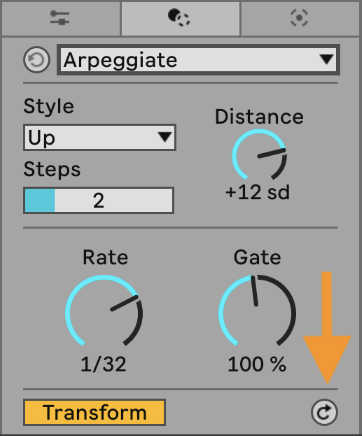This screenshot has width=362, height=436.
Task: Open the Arpeggiate transformation dropdown
Action: (x=198, y=60)
